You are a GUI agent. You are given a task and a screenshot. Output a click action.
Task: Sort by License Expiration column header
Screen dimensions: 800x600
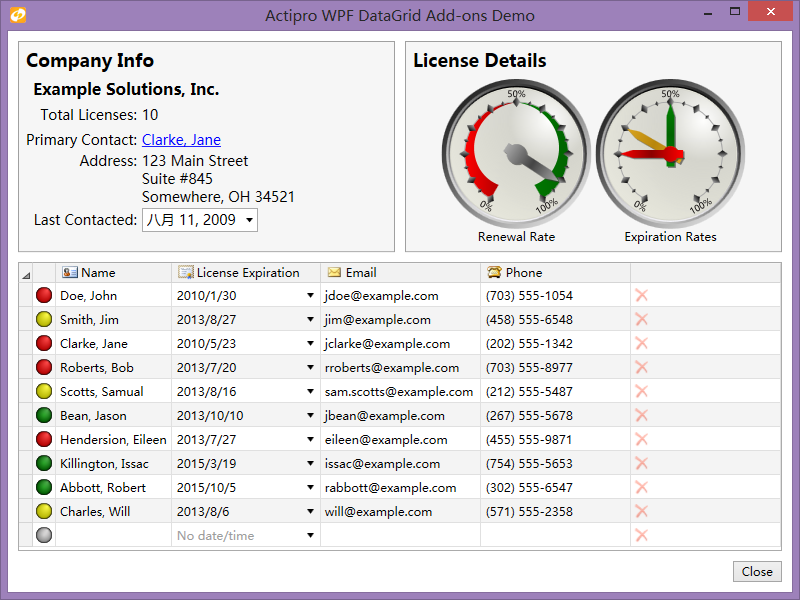(x=246, y=272)
